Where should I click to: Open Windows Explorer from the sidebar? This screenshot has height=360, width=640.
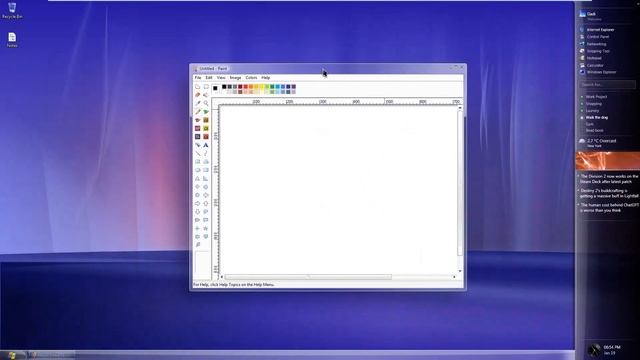point(598,72)
